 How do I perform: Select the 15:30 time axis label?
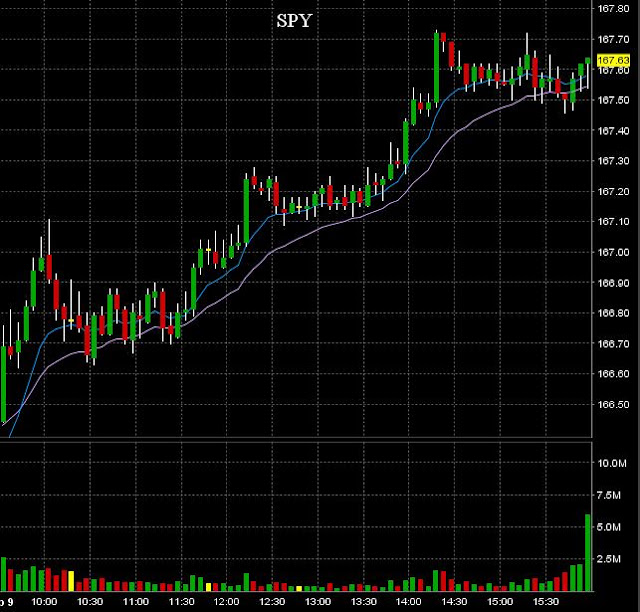point(546,602)
